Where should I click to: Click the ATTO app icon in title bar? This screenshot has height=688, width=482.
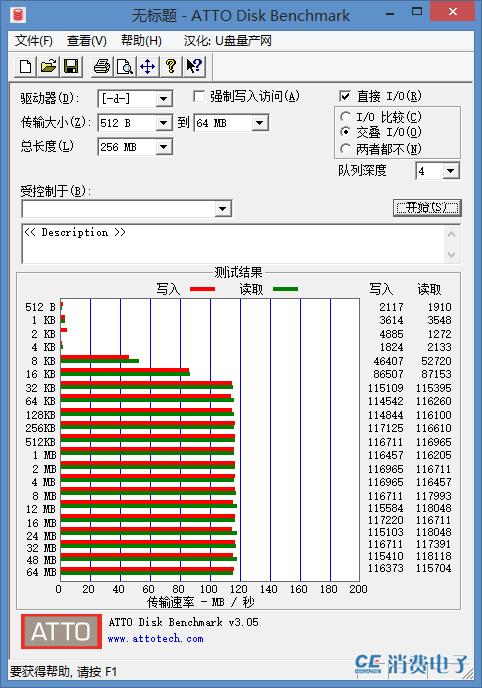click(18, 15)
